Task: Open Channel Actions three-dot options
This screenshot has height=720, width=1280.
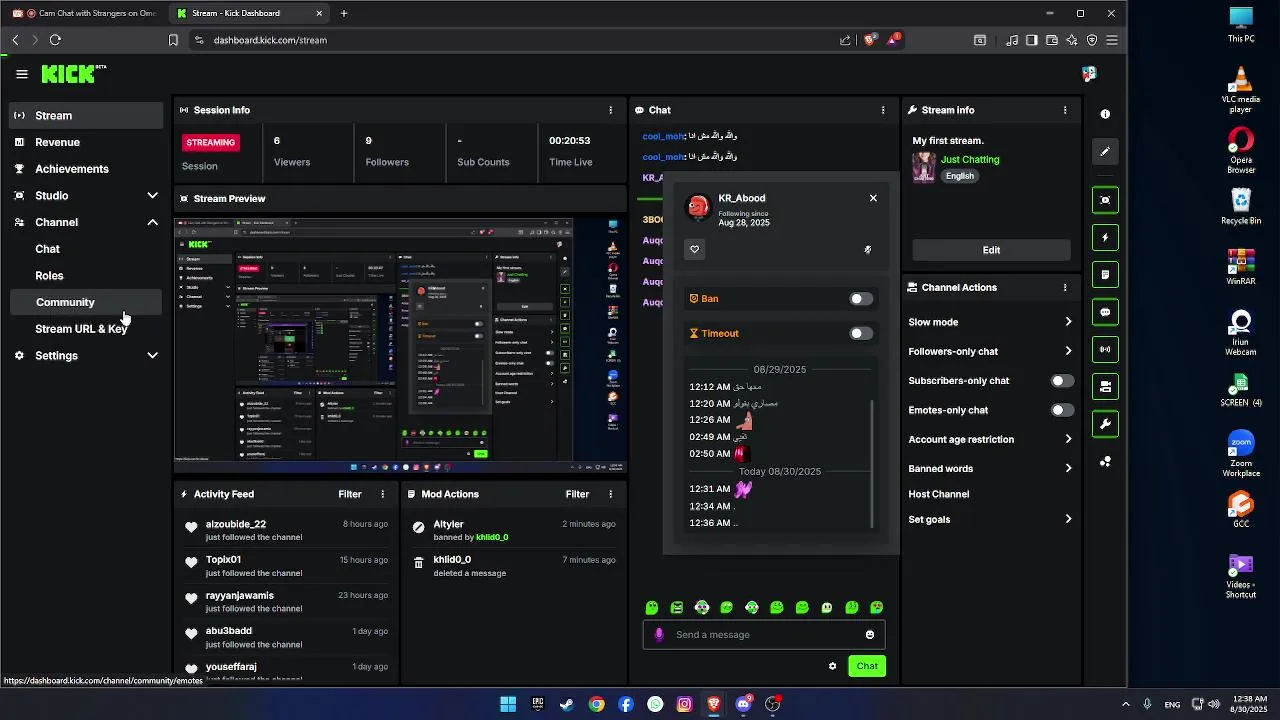Action: 1065,287
